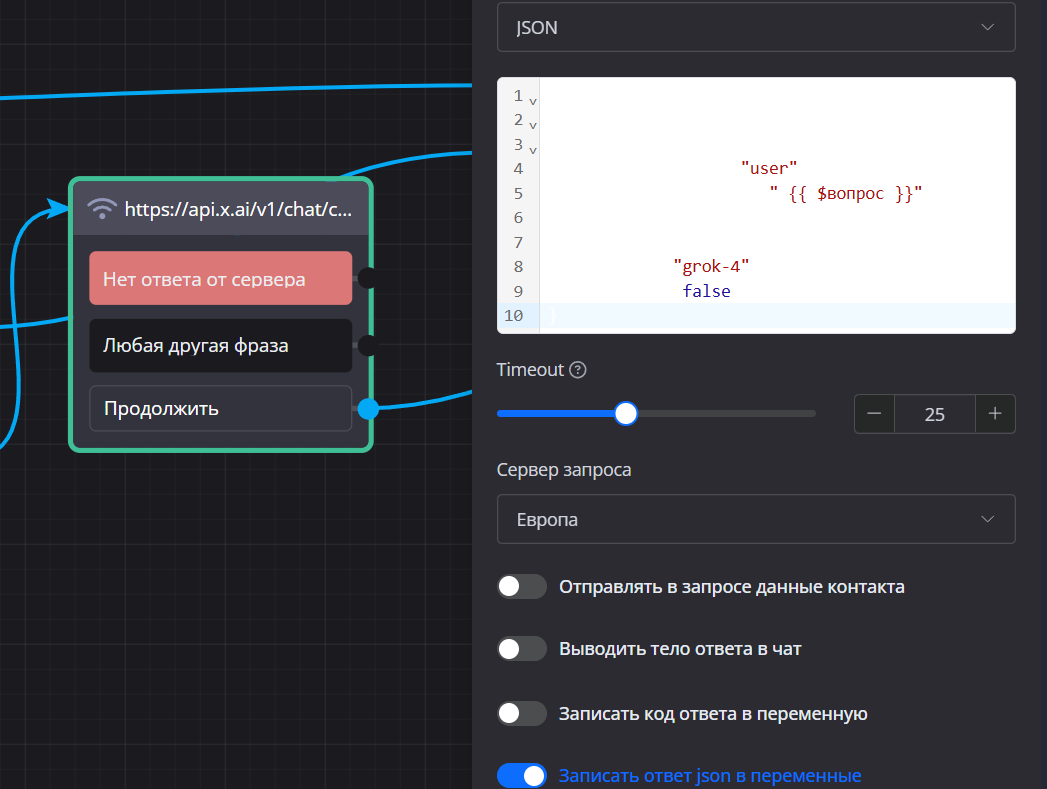Enable Отправлять в запросе данные контакта toggle
The height and width of the screenshot is (789, 1047).
pyautogui.click(x=522, y=587)
